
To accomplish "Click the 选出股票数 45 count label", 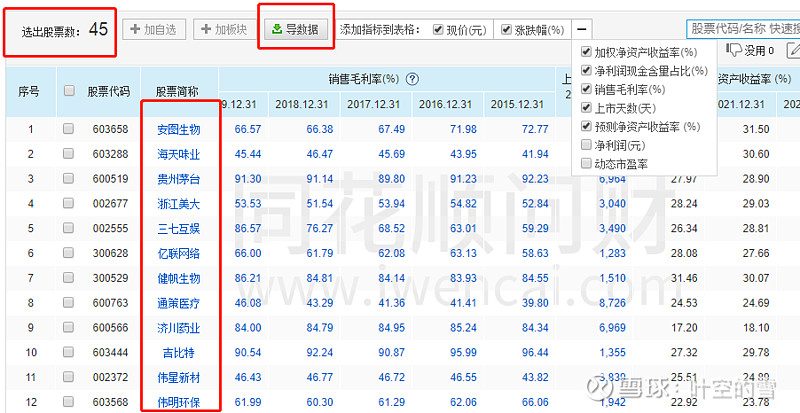I will pos(65,30).
